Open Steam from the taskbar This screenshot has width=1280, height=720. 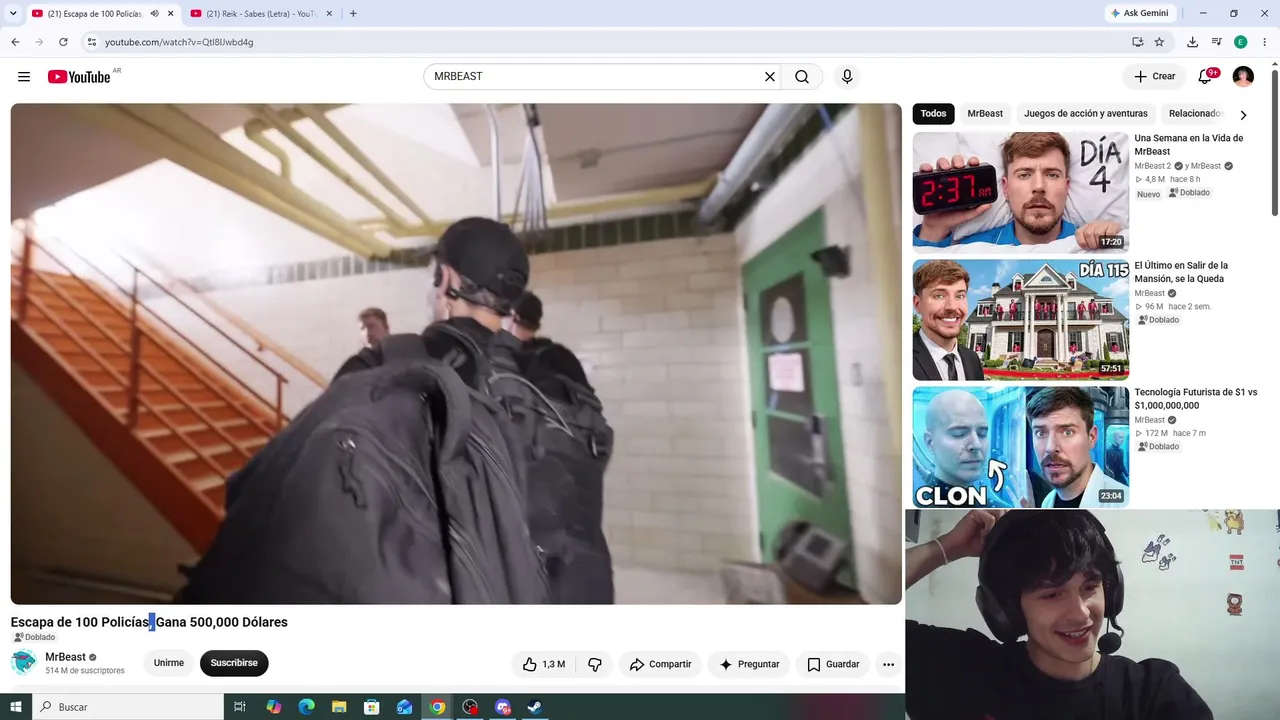535,707
